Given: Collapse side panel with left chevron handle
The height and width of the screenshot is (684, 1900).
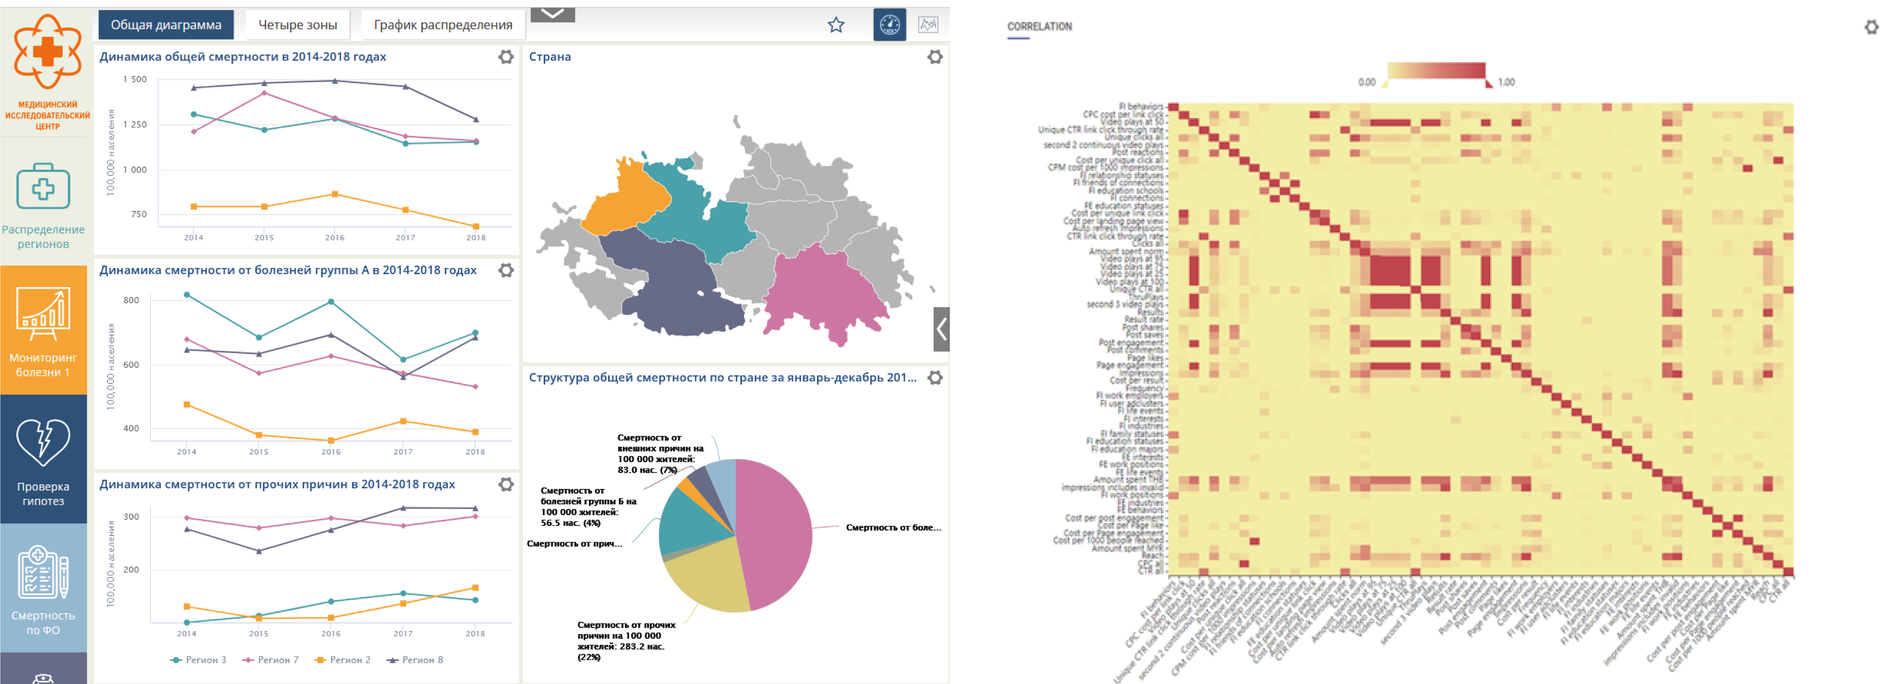Looking at the screenshot, I should 941,329.
